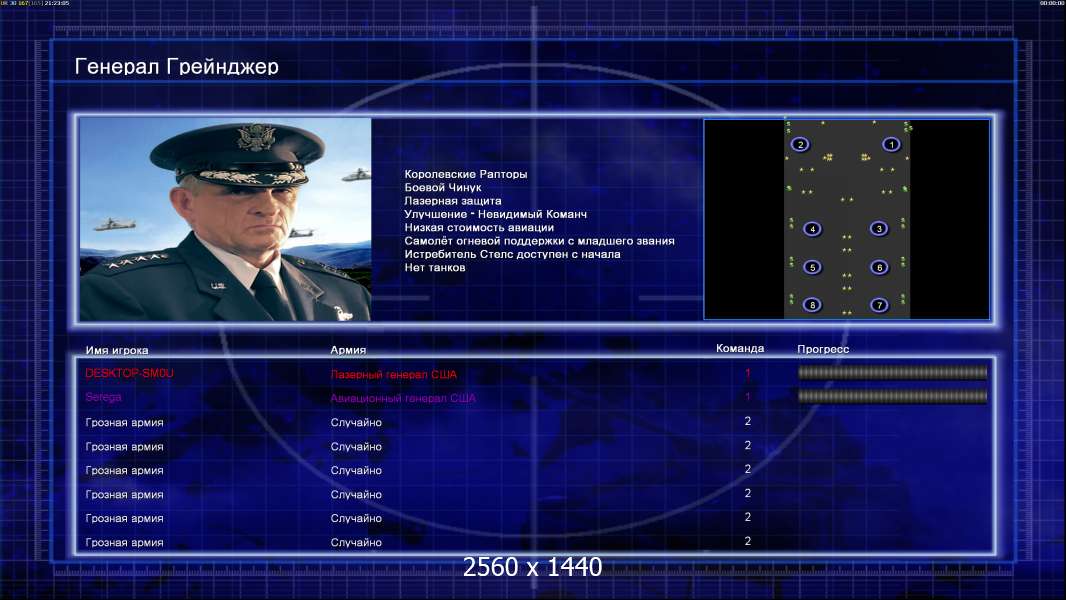Click "Самолёт огневой поддержки с младшего звания"
The image size is (1066, 600).
point(539,241)
